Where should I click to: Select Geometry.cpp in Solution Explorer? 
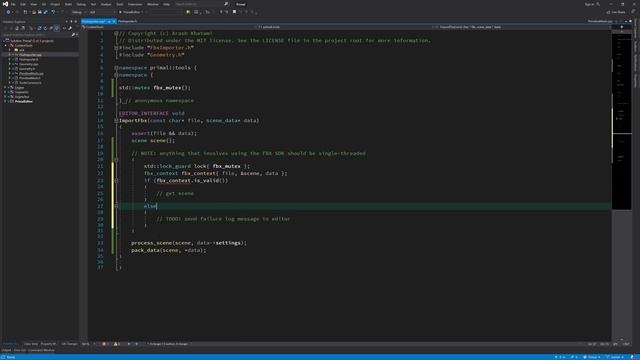[x=29, y=64]
